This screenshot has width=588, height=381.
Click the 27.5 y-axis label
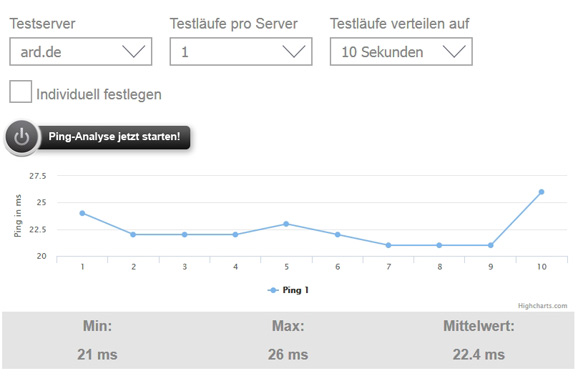click(38, 176)
